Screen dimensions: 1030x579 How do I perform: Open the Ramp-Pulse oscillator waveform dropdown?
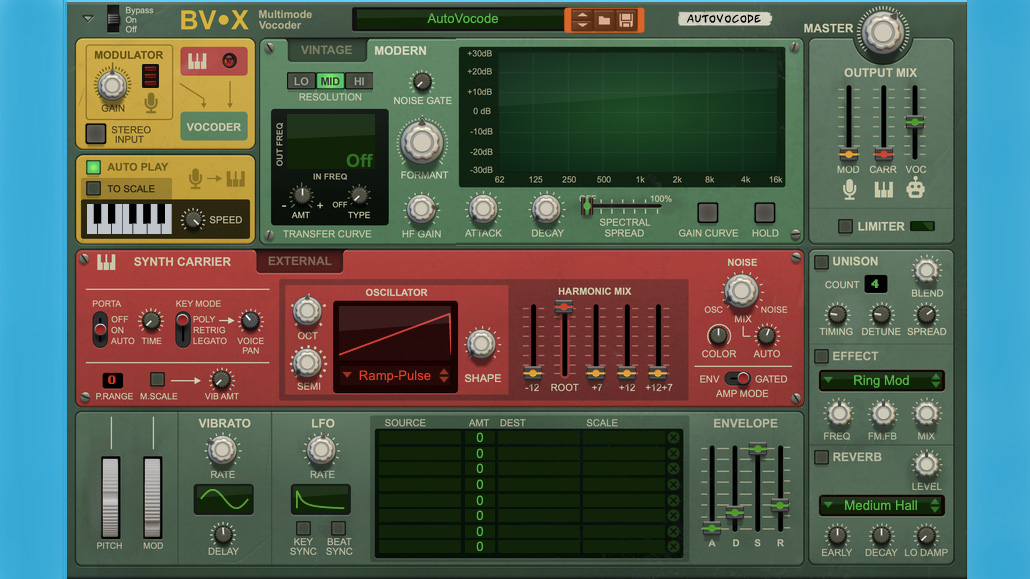click(395, 376)
